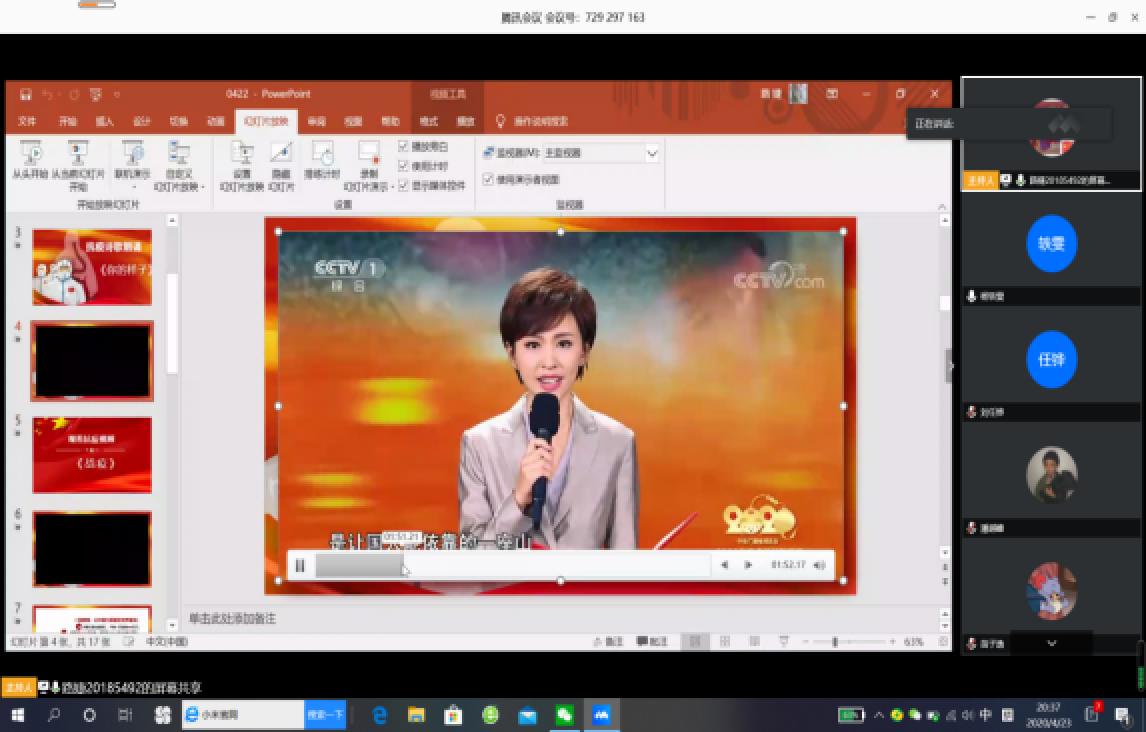Open the 文件 (File) menu tab
Viewport: 1146px width, 732px height.
point(27,121)
